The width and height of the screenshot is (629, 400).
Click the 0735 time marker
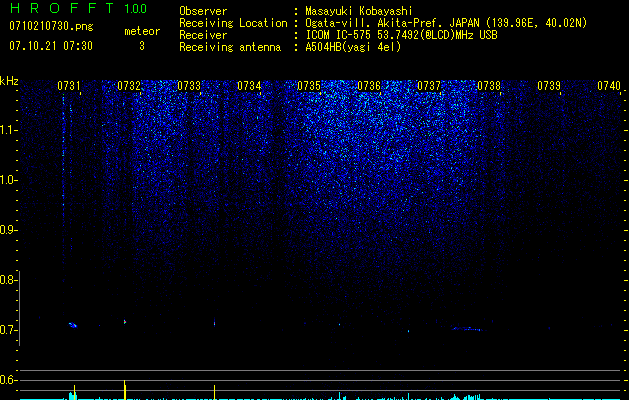click(309, 86)
